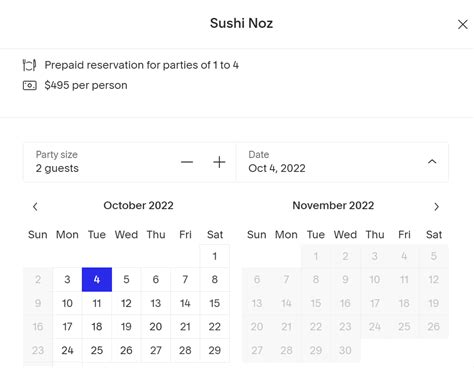
Task: Choose October 5 in the calendar
Action: pos(126,279)
